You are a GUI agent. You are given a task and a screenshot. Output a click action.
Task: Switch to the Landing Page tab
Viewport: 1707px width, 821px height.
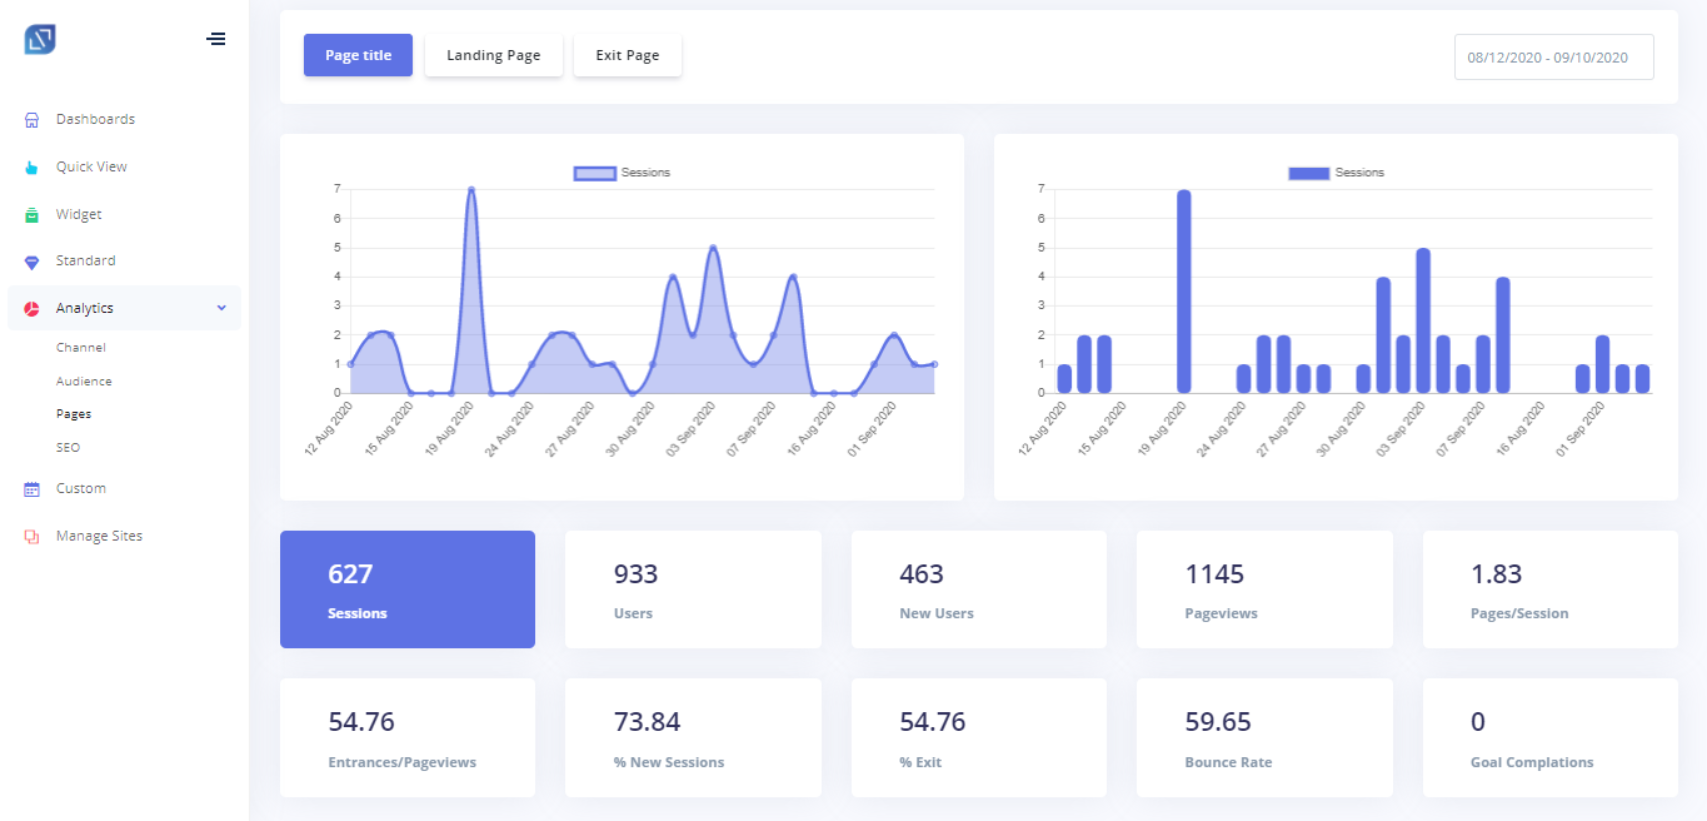pos(493,55)
